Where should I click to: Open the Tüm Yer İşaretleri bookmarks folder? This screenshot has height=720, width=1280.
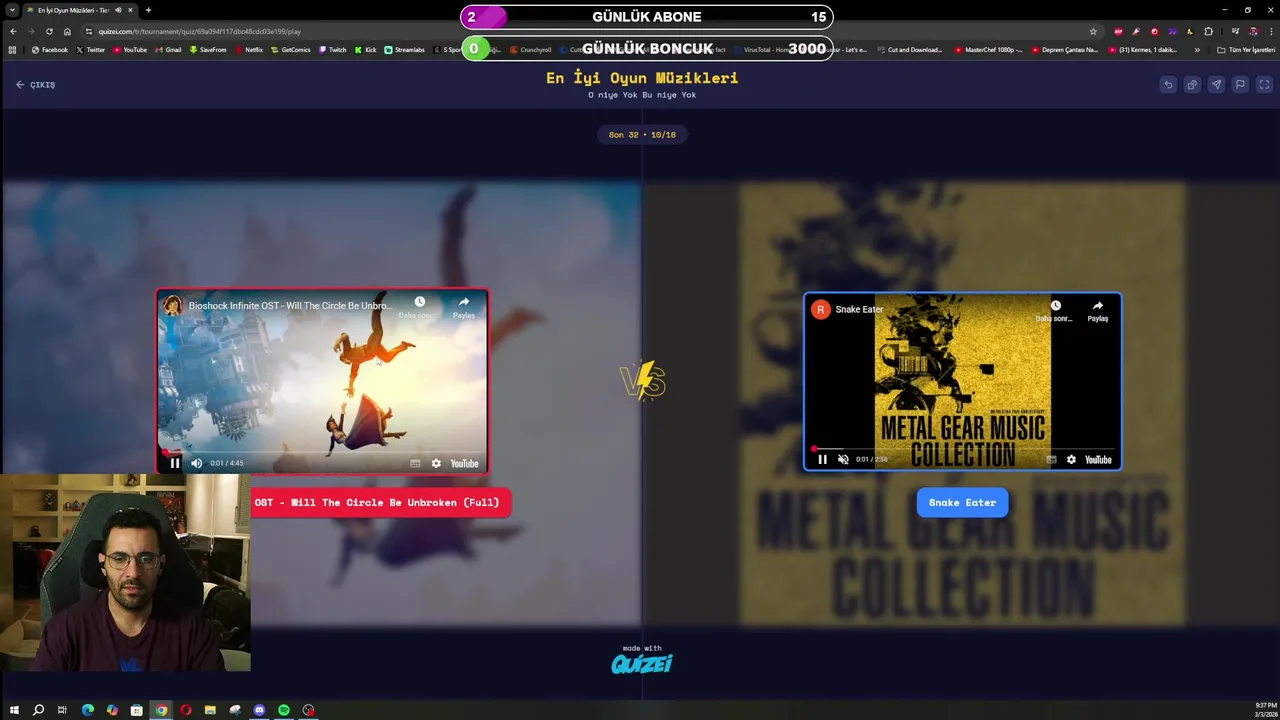click(x=1246, y=50)
